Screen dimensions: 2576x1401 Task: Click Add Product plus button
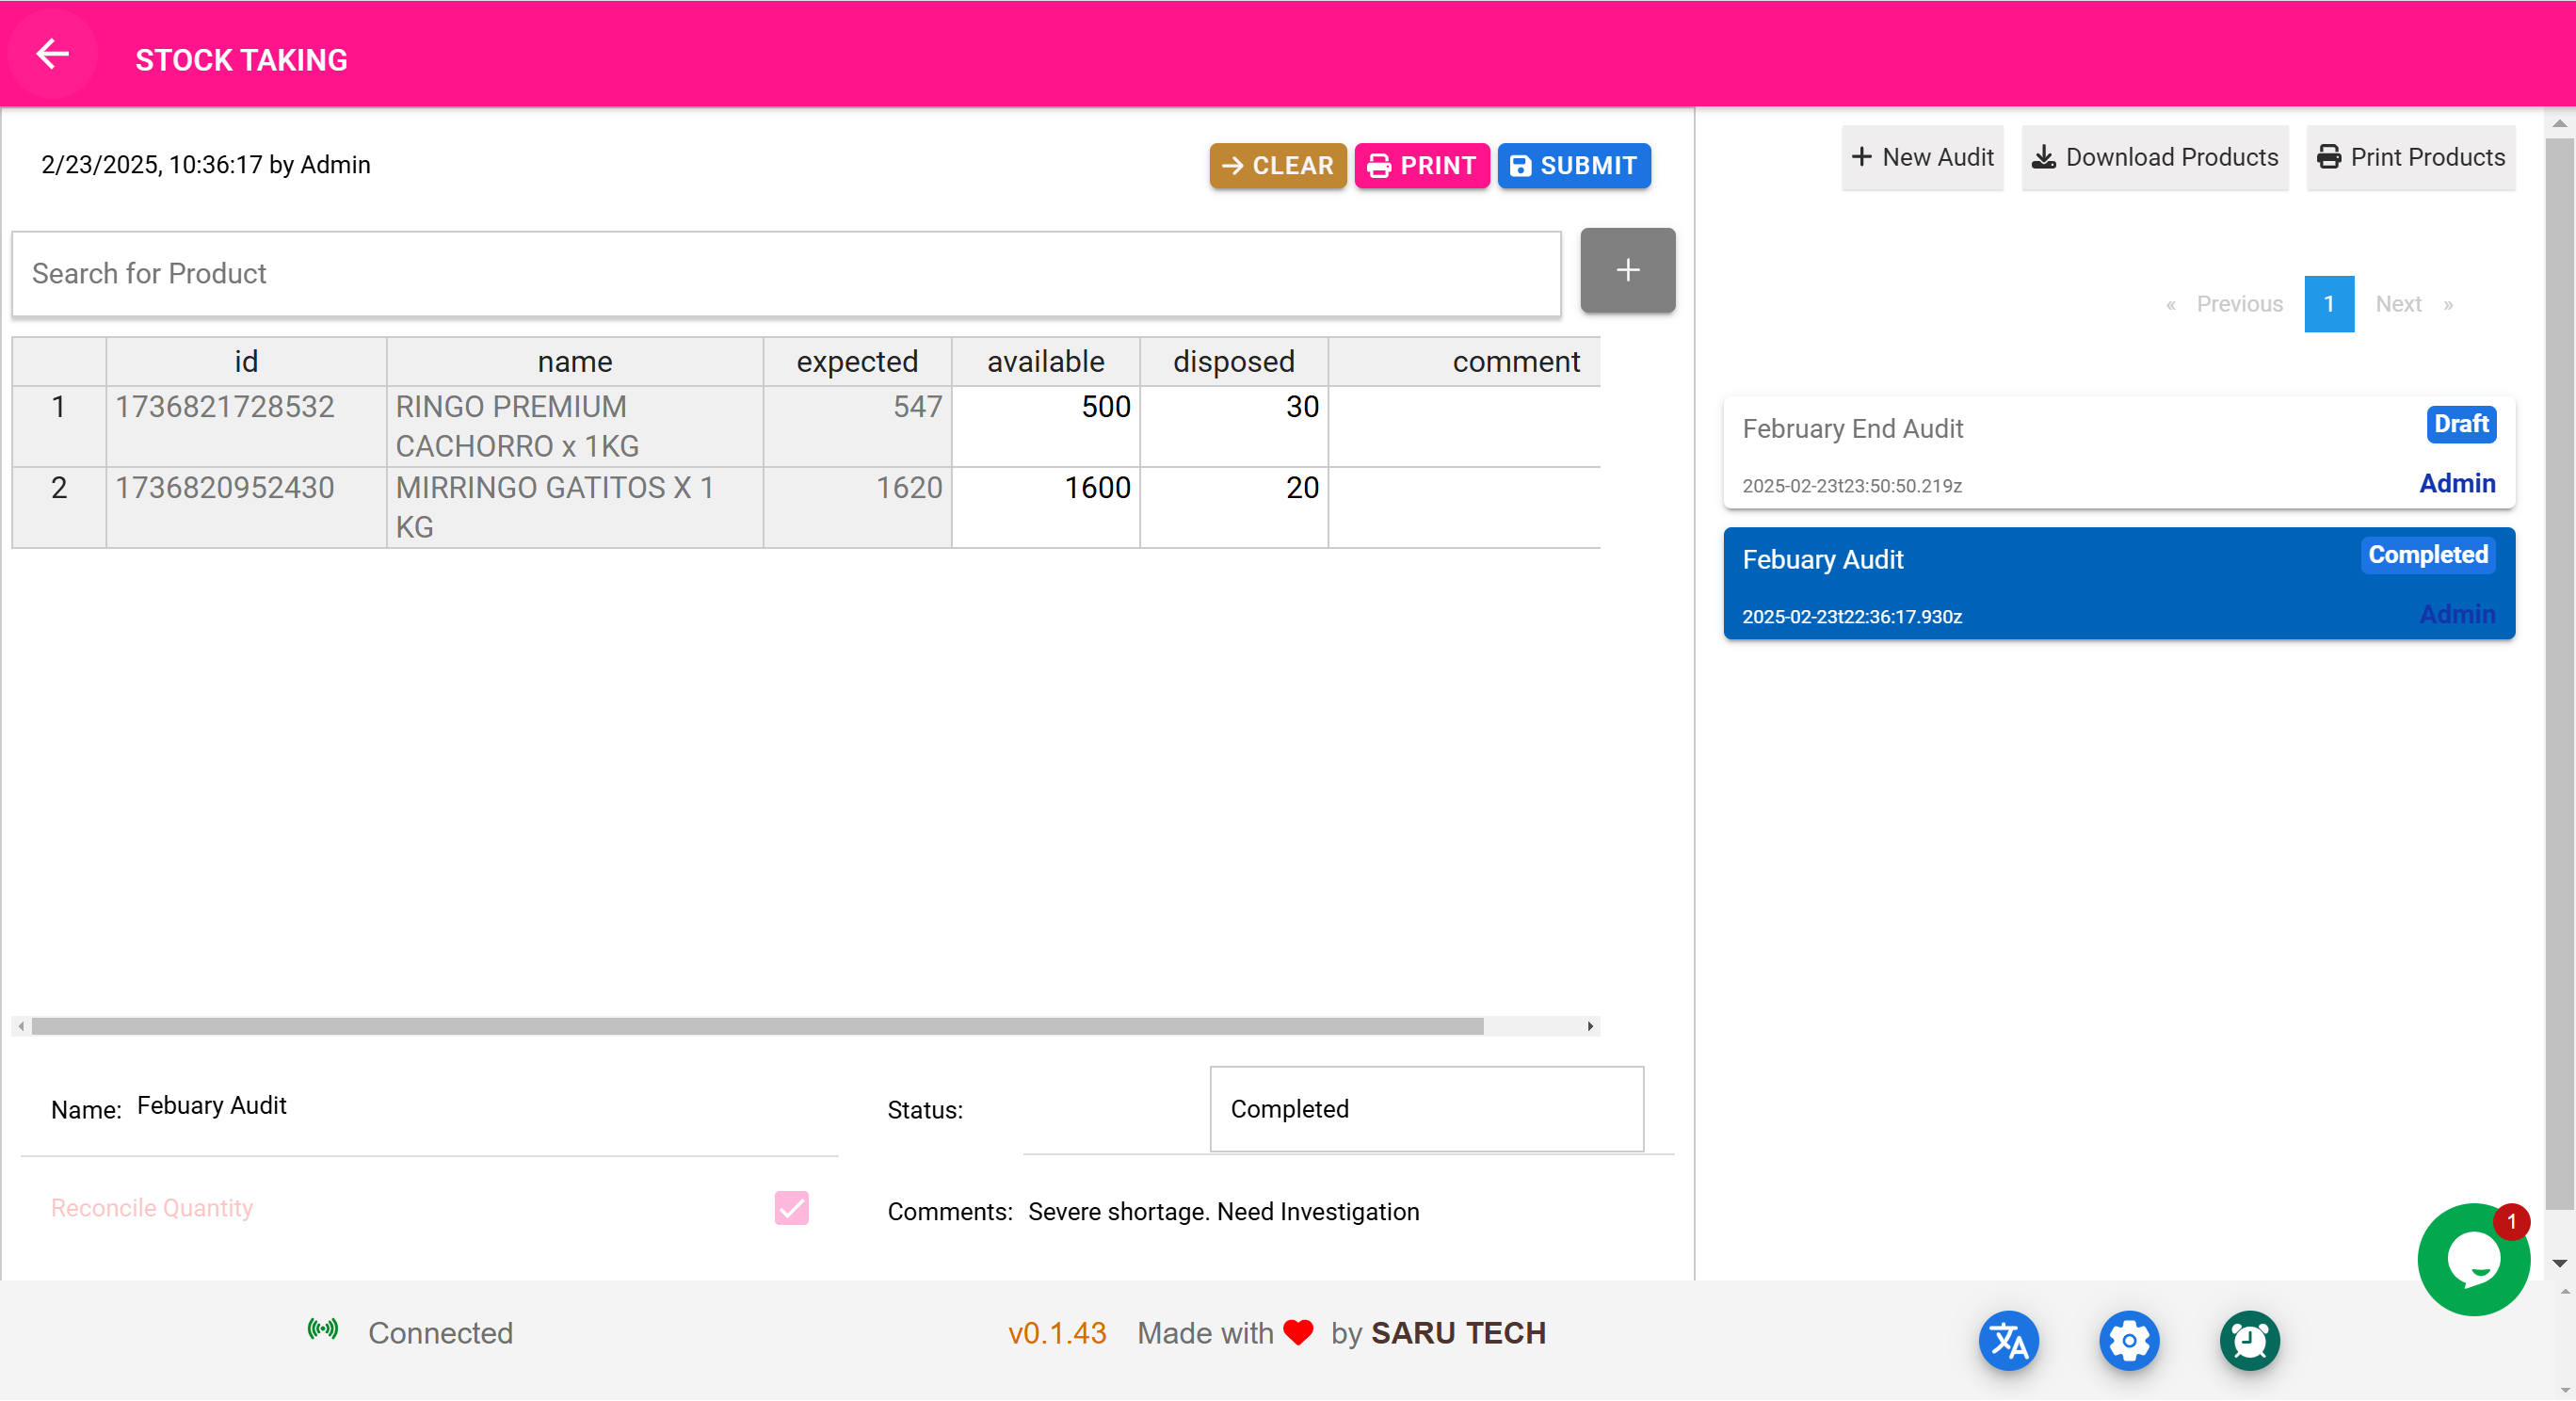click(1627, 271)
